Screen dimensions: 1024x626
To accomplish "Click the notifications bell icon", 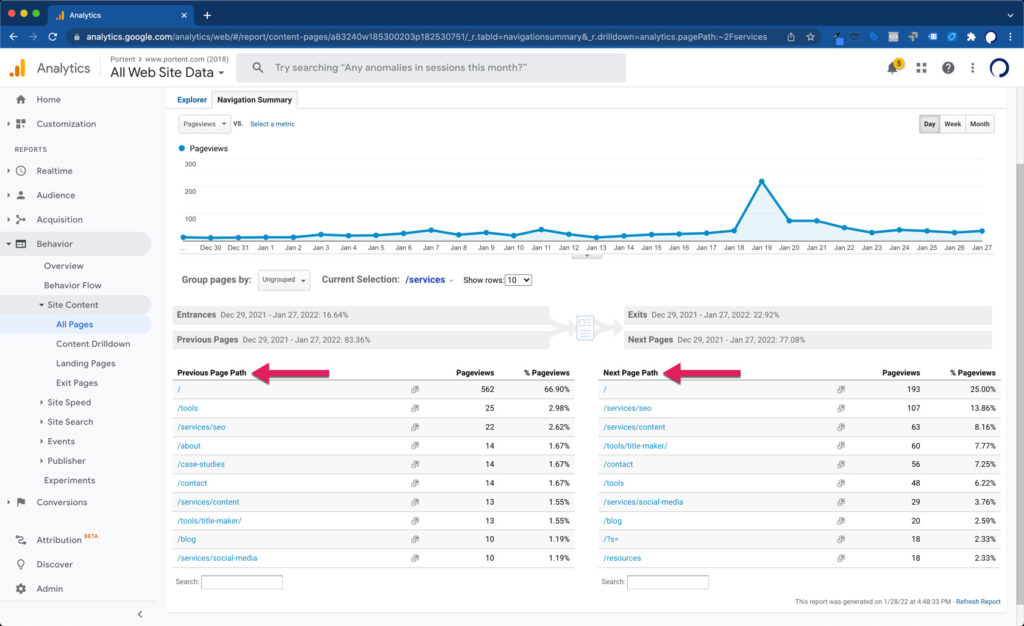I will (892, 68).
